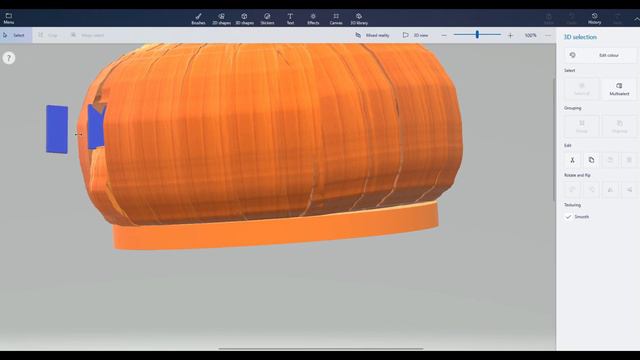Toggle the Smooth texturing checkbox
This screenshot has width=640, height=360.
click(x=568, y=217)
